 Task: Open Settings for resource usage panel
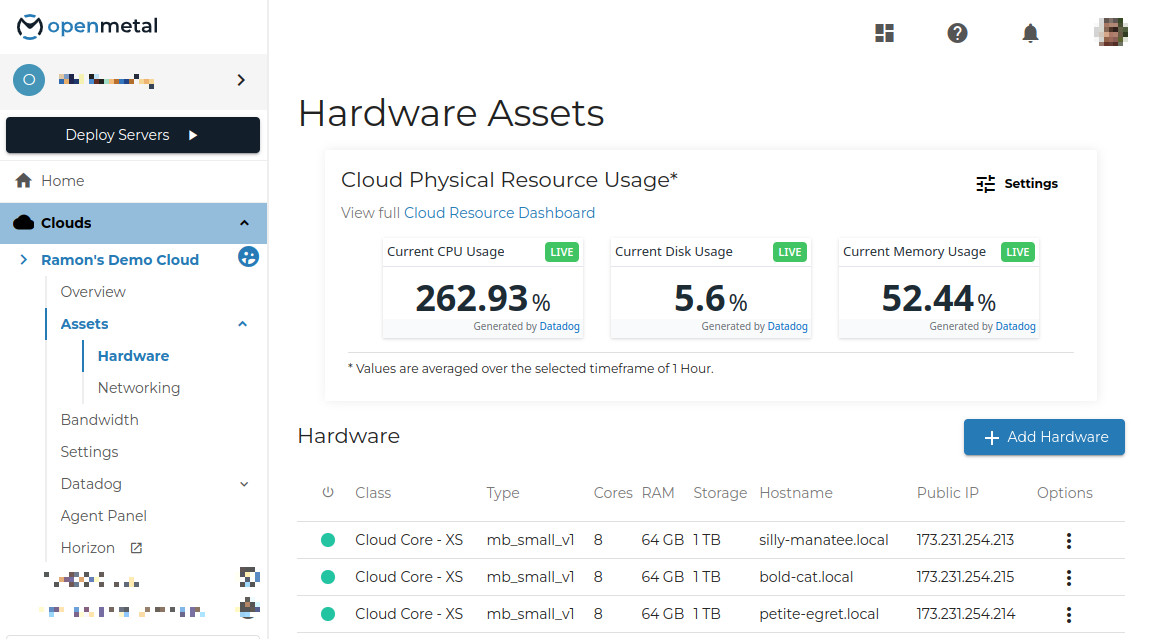[1017, 184]
